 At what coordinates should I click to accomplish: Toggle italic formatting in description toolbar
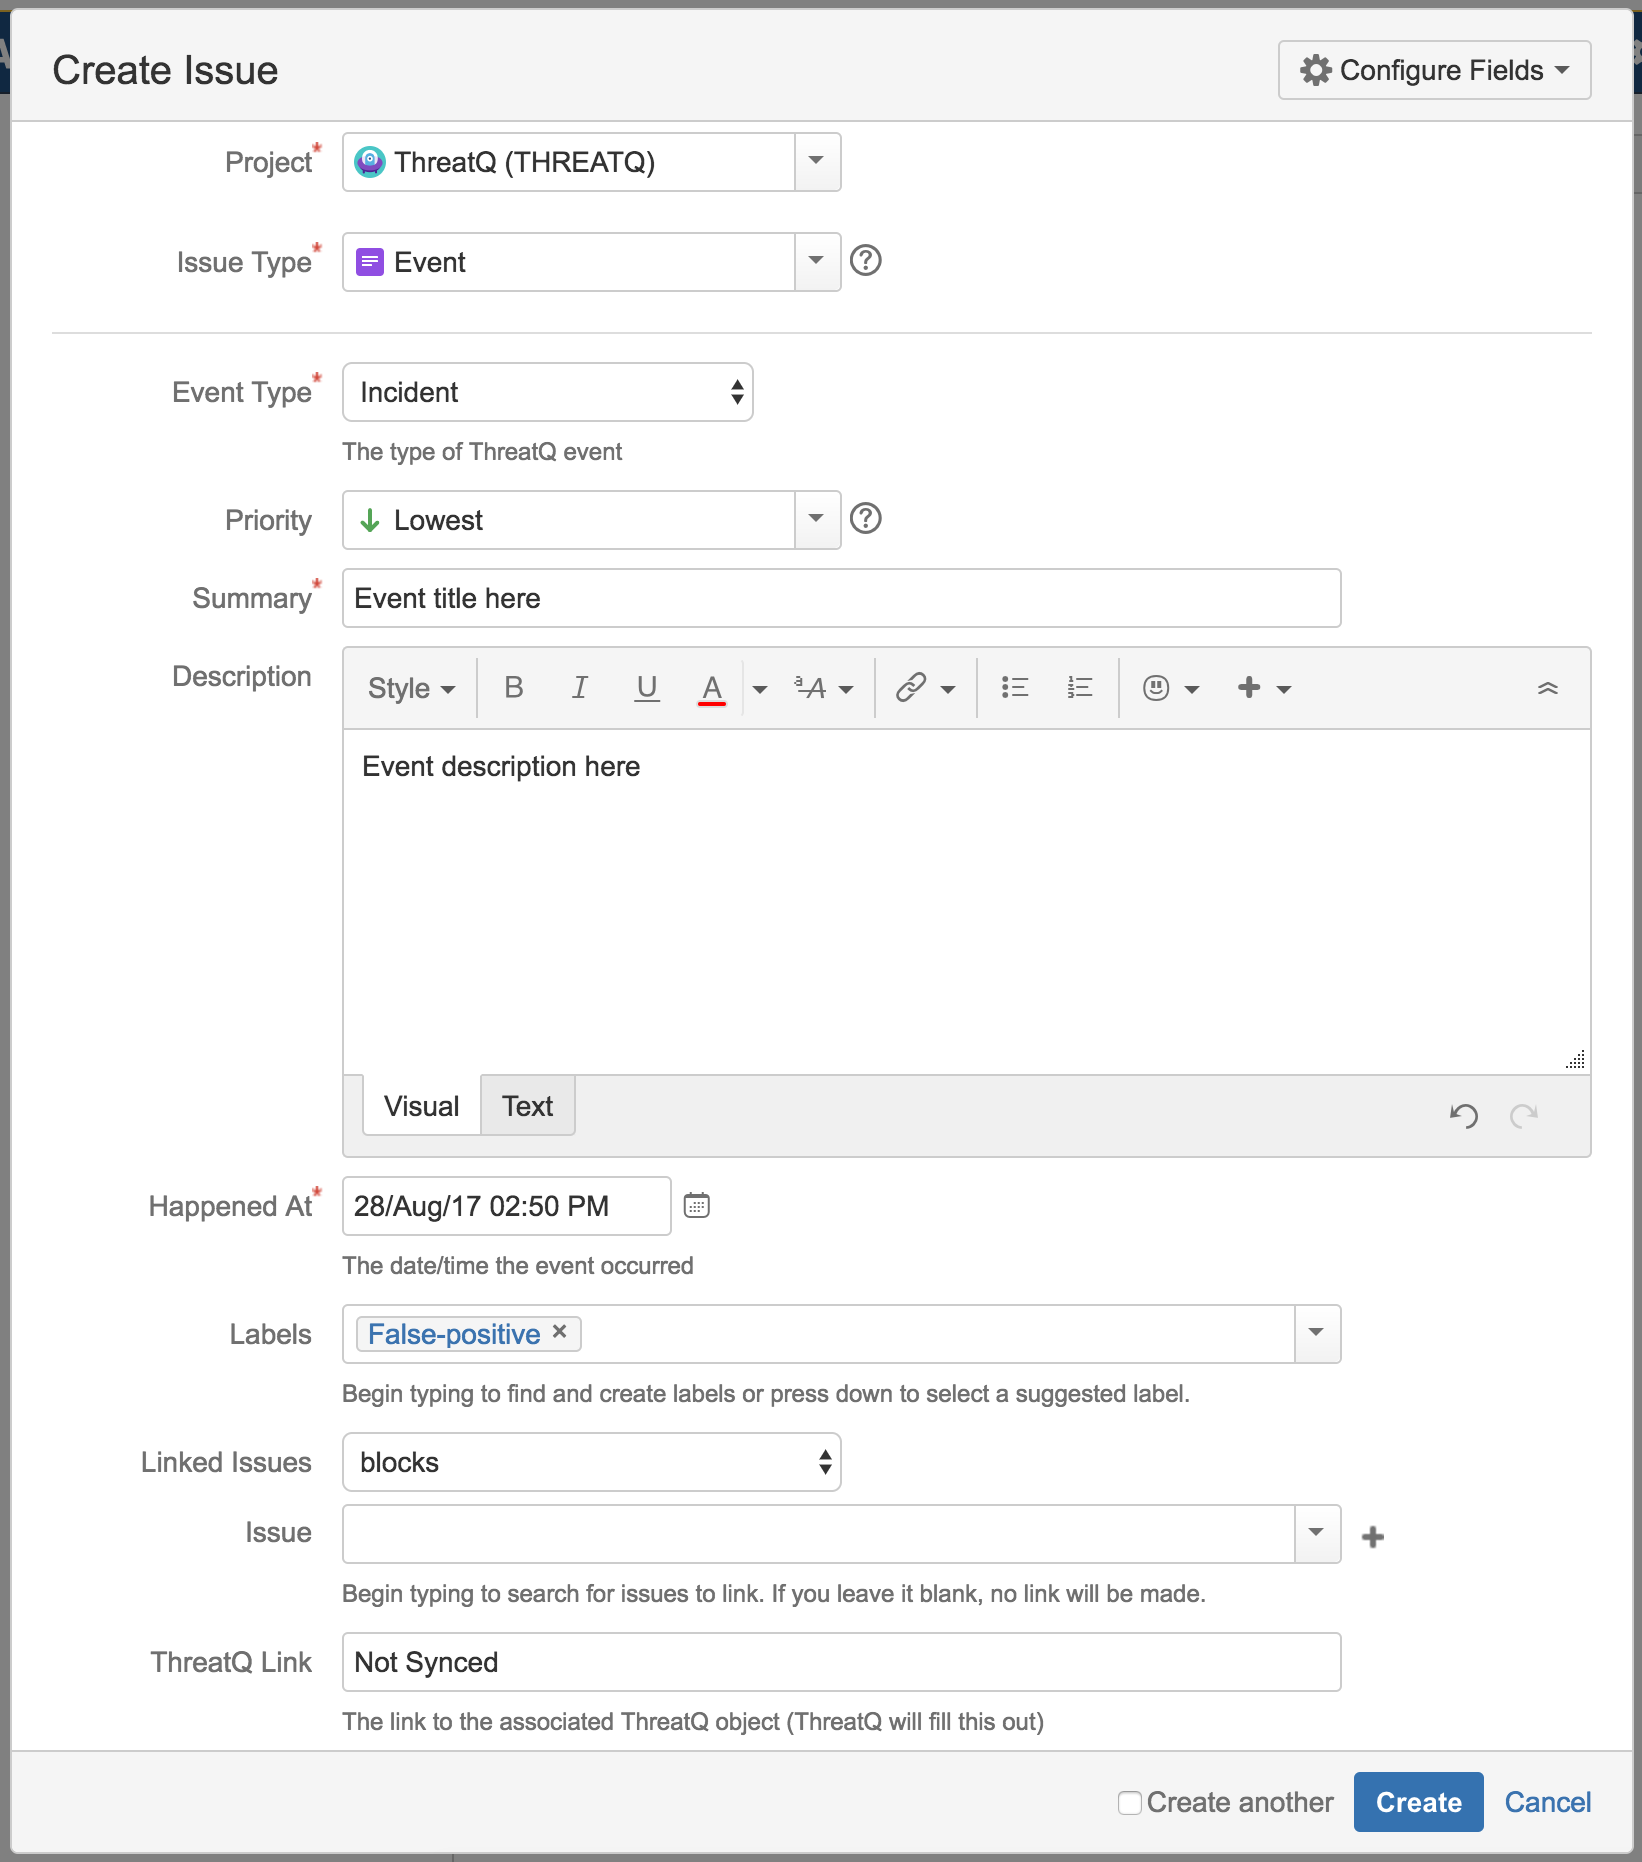[x=580, y=688]
